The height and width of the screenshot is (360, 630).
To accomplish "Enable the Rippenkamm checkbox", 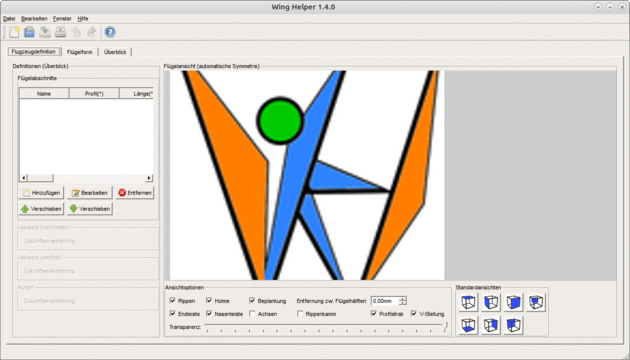I will (x=300, y=313).
